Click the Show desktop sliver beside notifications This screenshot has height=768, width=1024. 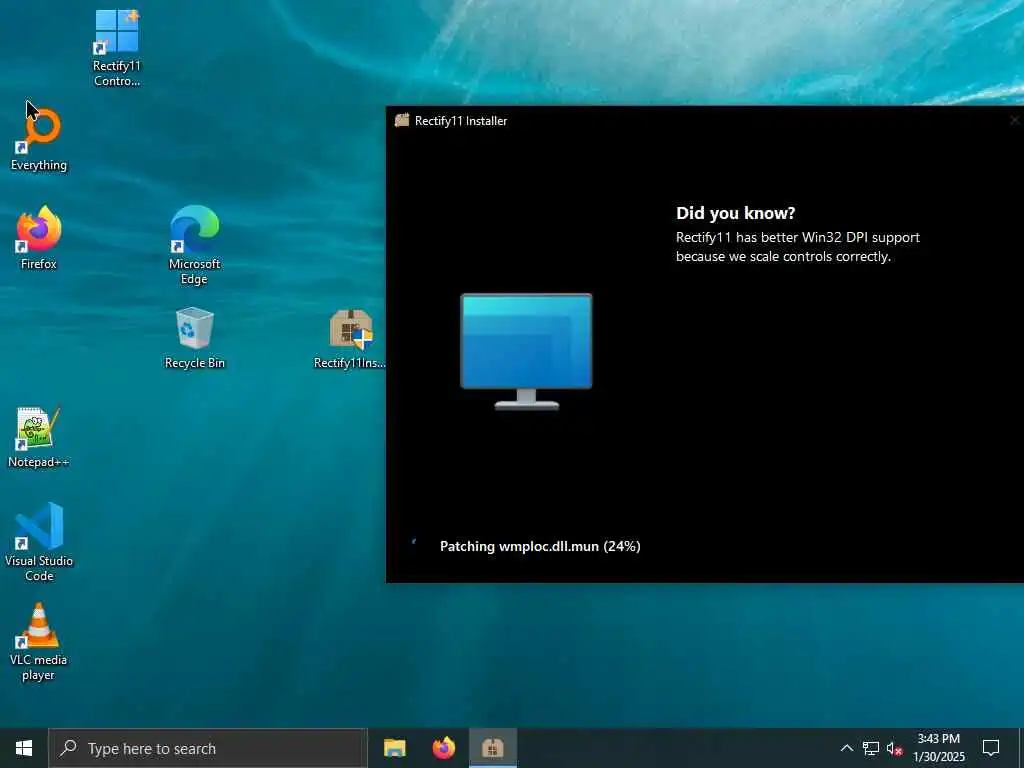click(x=1021, y=748)
